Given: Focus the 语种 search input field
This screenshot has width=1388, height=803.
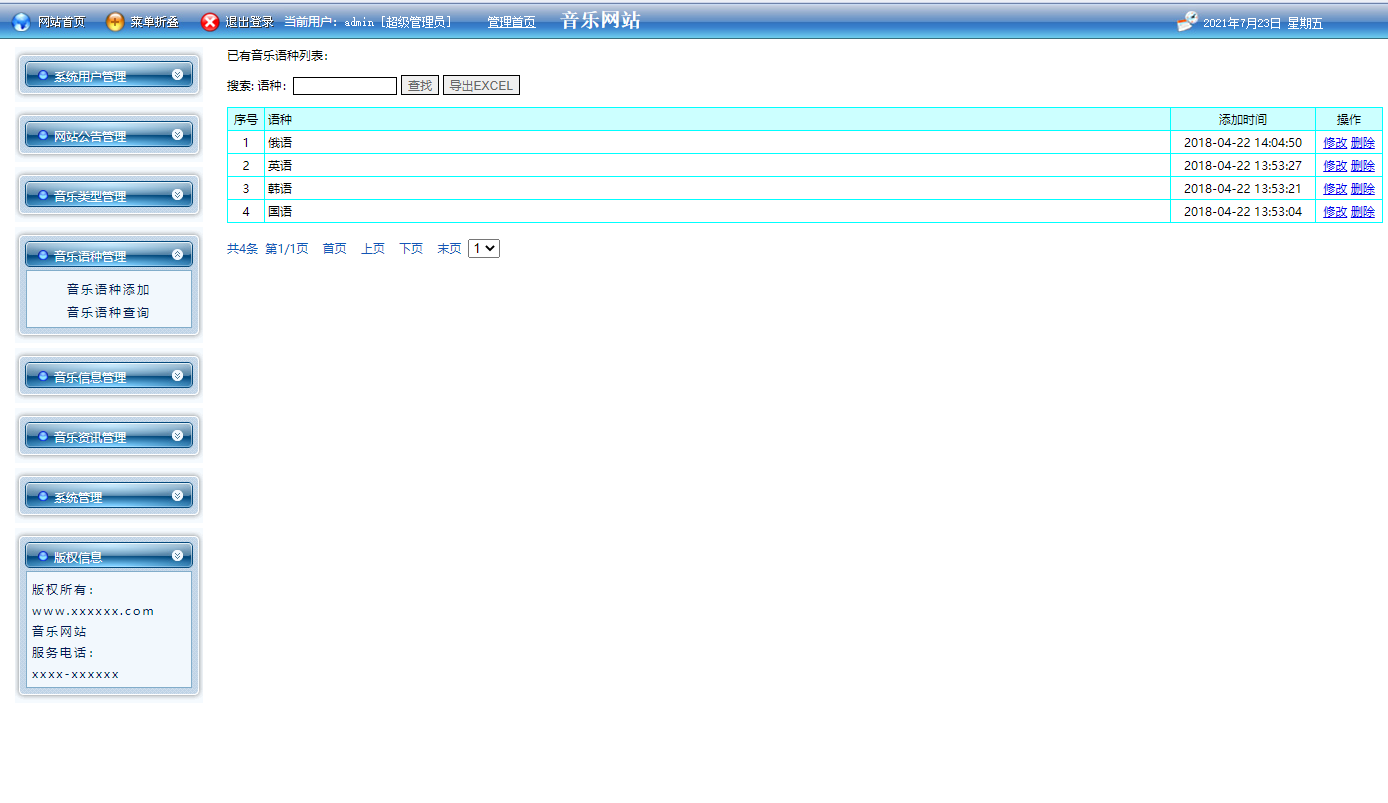Looking at the screenshot, I should (x=345, y=86).
